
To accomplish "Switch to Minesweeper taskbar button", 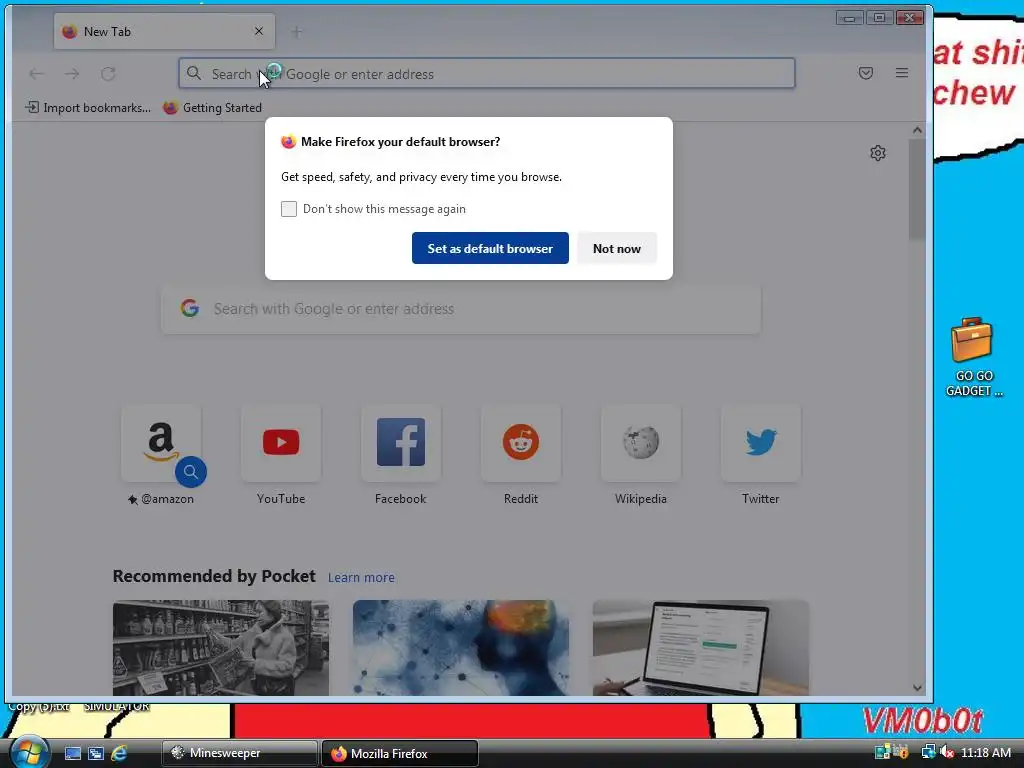I will click(x=240, y=753).
